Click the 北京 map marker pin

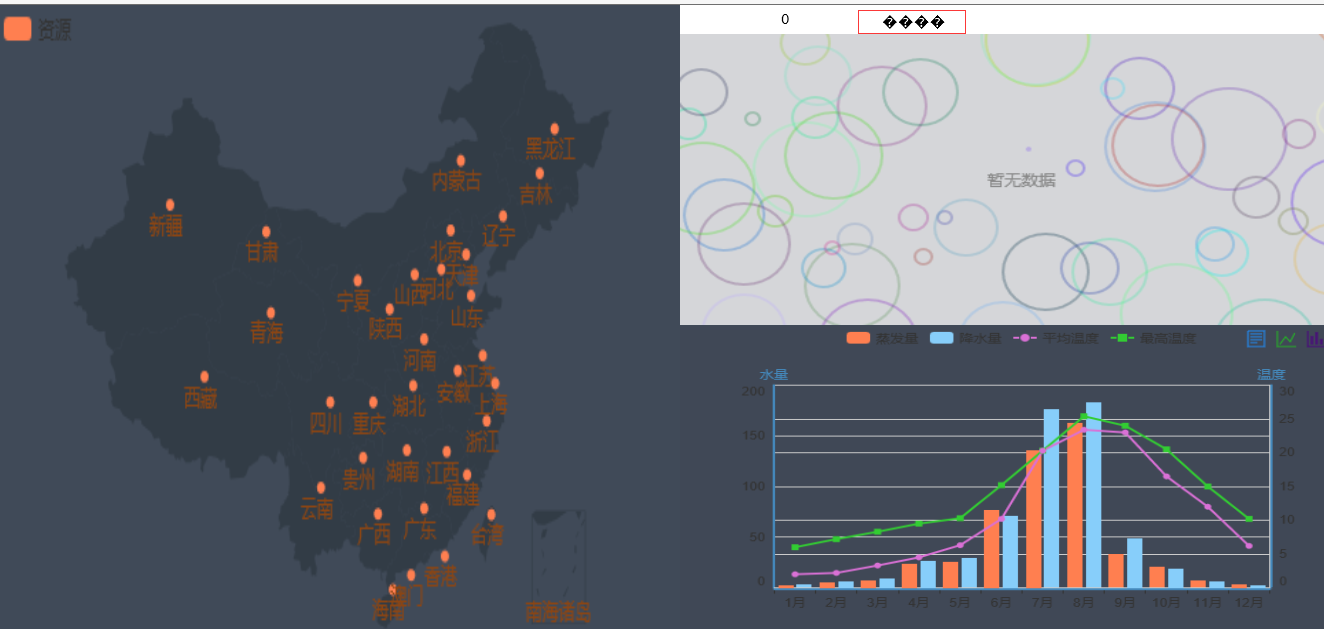(450, 231)
